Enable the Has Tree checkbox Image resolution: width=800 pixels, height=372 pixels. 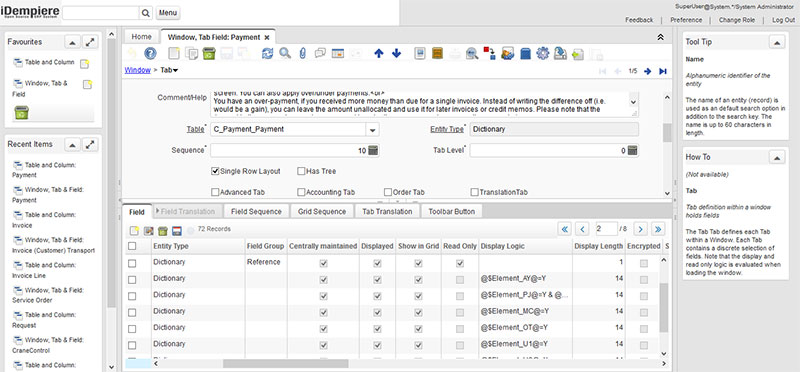tap(301, 171)
